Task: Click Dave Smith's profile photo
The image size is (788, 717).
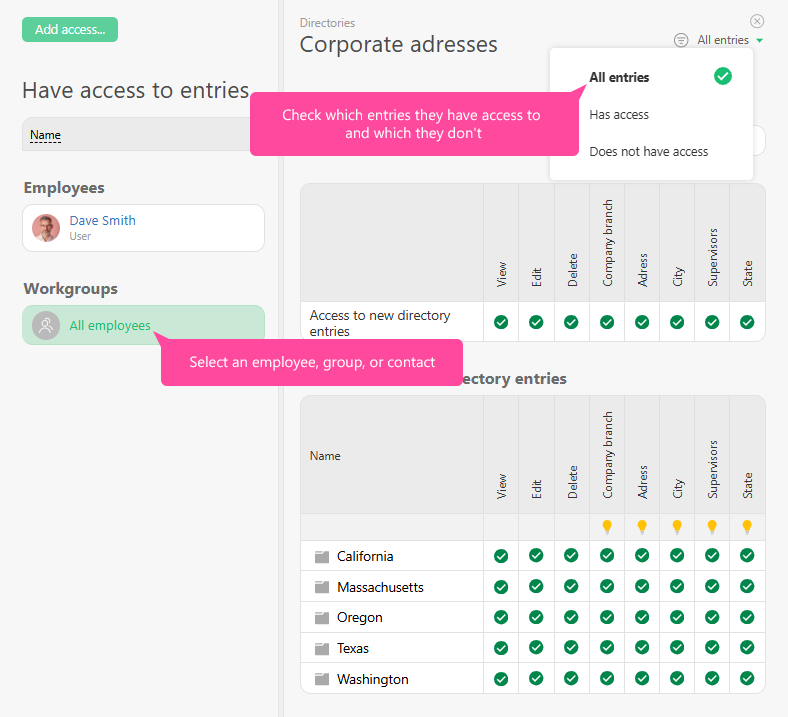Action: click(x=46, y=228)
